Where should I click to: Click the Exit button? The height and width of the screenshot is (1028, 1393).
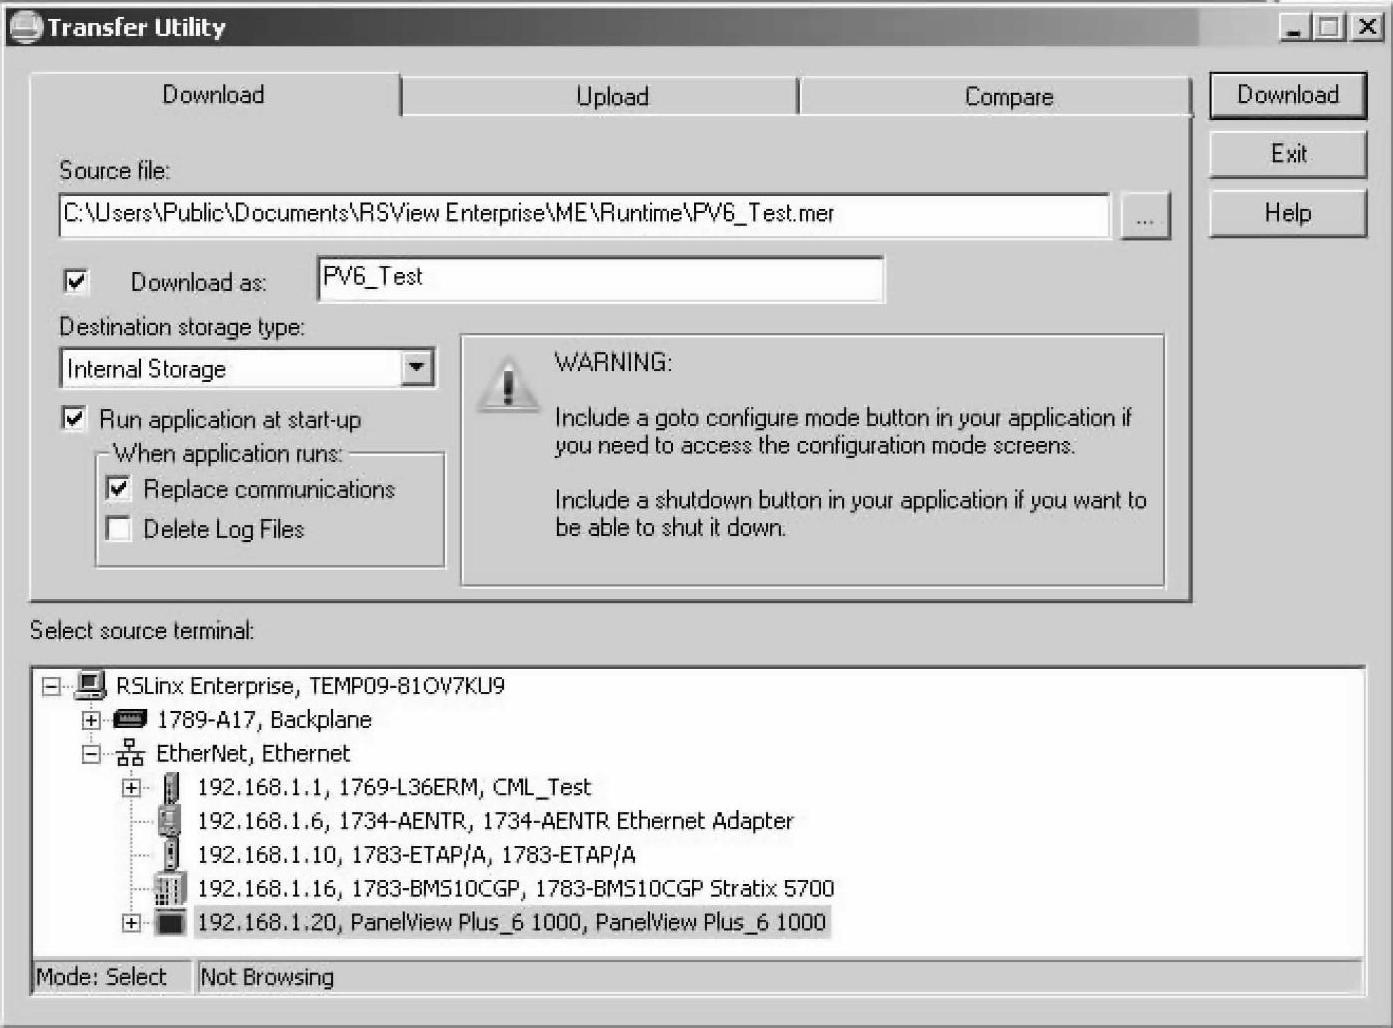pyautogui.click(x=1288, y=154)
